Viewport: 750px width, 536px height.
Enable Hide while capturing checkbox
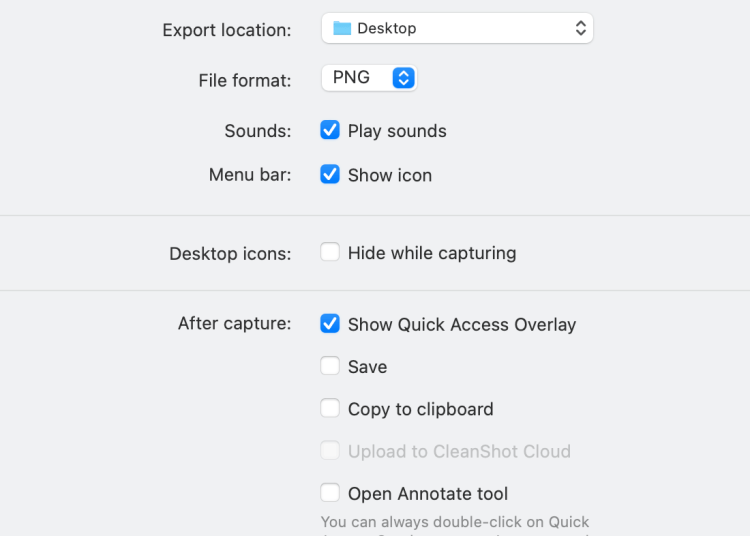330,252
